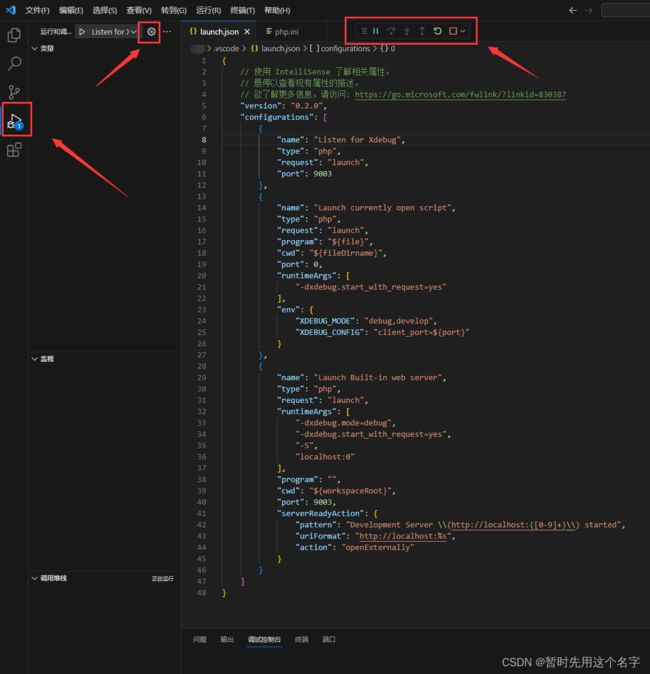Viewport: 650px width, 674px height.
Task: Click the VS Code logo icon
Action: click(x=11, y=10)
